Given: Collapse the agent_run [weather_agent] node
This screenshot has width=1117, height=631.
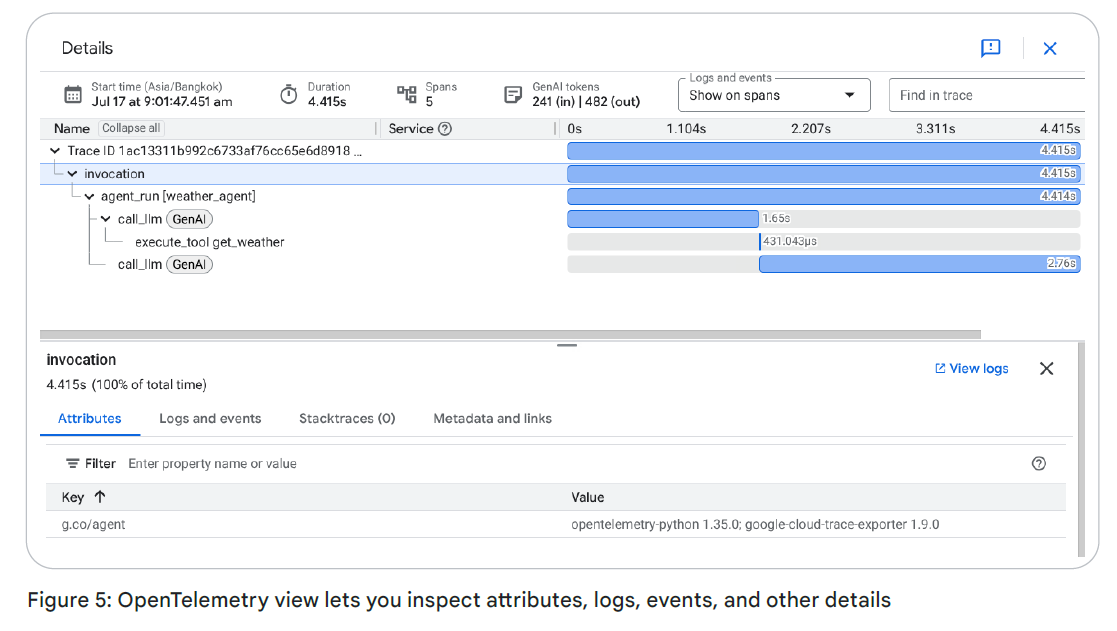Looking at the screenshot, I should pos(89,197).
